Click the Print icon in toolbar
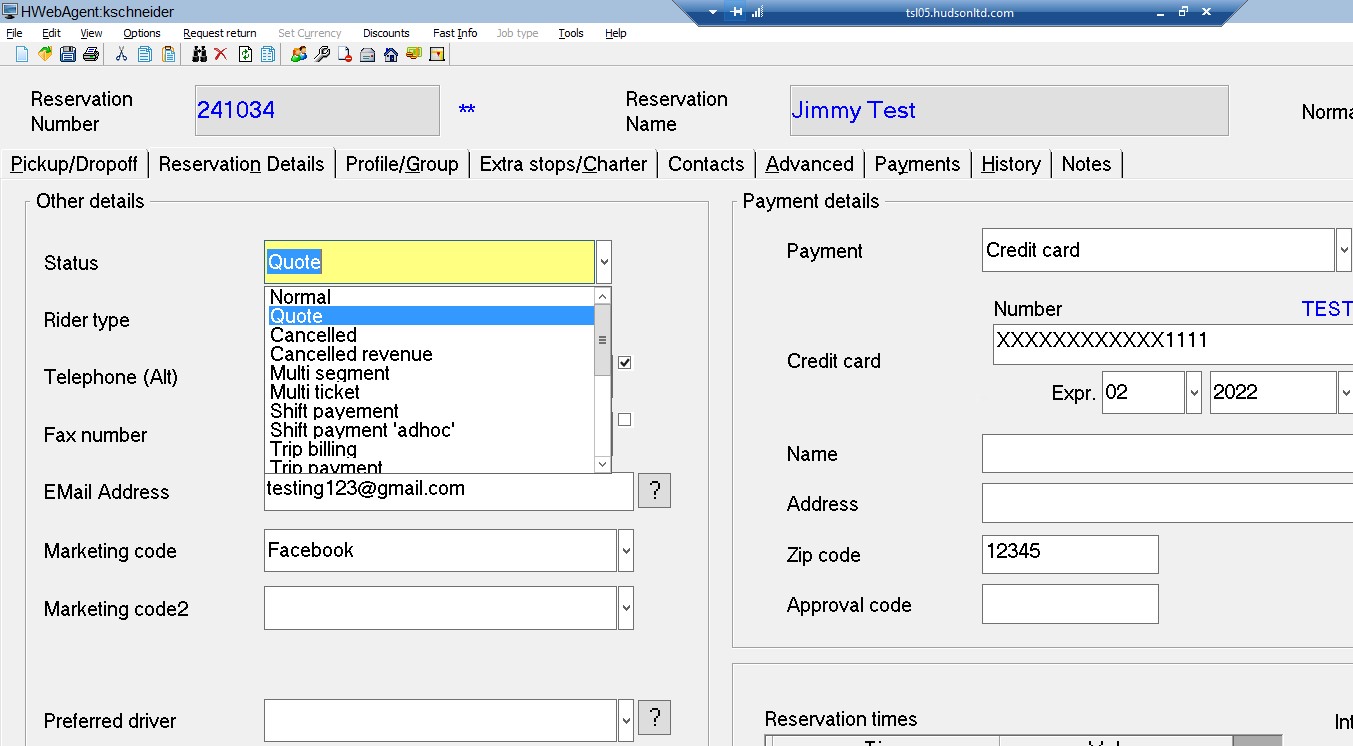Screen dimensions: 1353x746 [91, 54]
